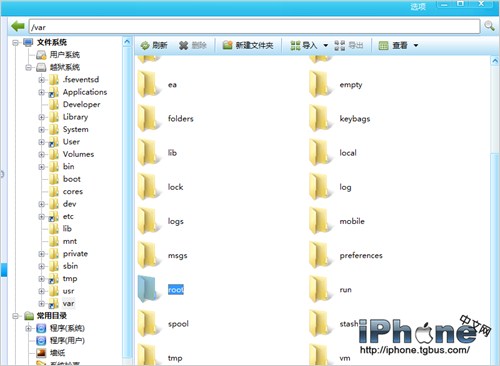Screen dimensions: 500x366
Task: Click the green back arrow icon
Action: [x=18, y=26]
